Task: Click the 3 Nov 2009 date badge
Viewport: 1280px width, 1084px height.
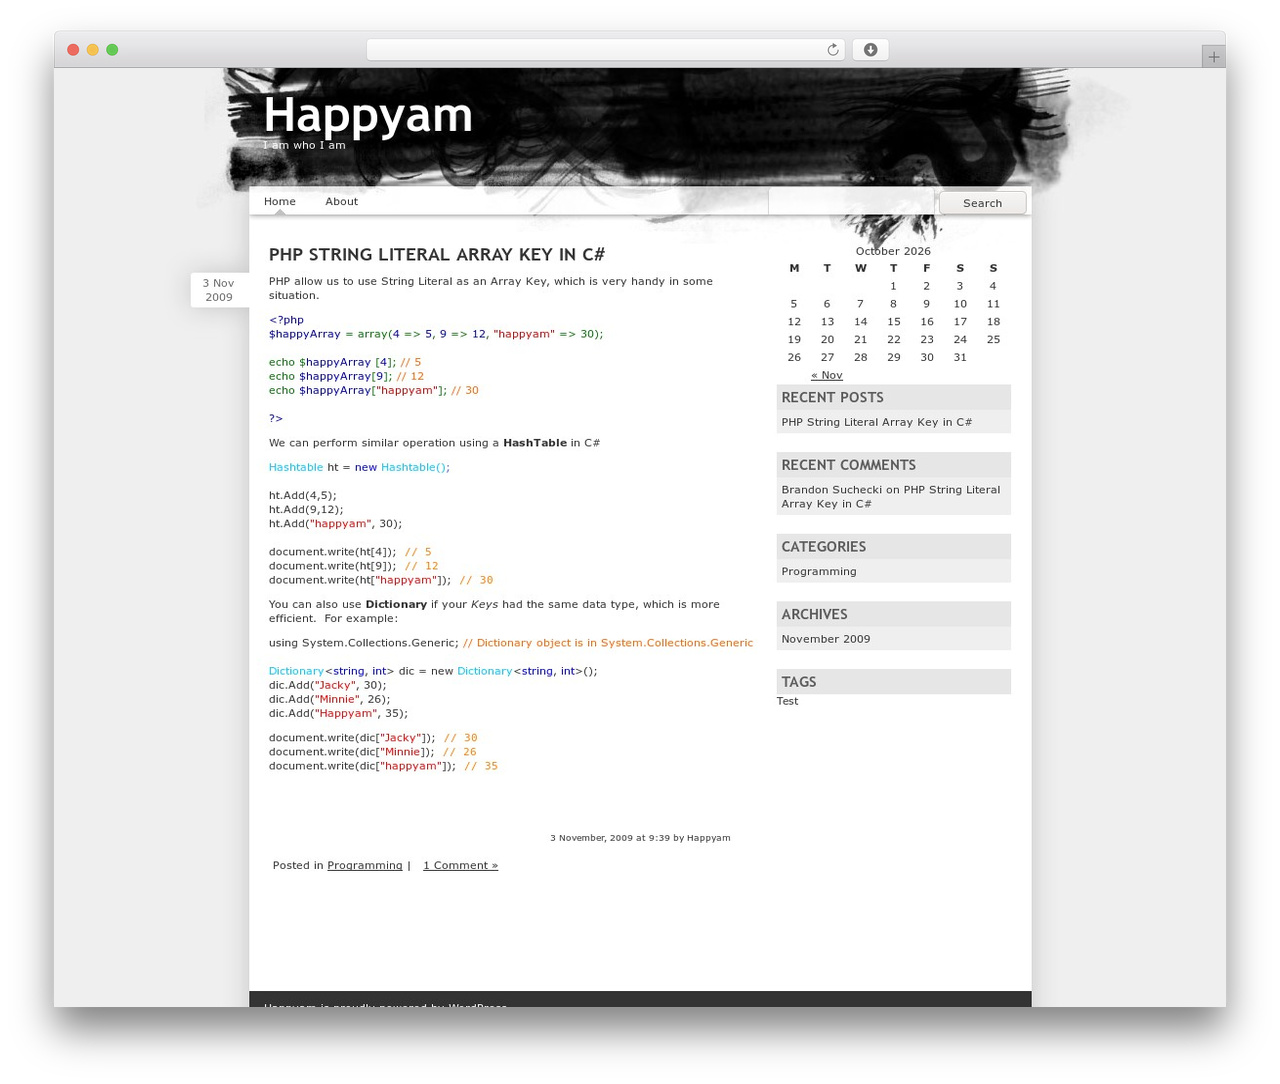Action: [219, 290]
